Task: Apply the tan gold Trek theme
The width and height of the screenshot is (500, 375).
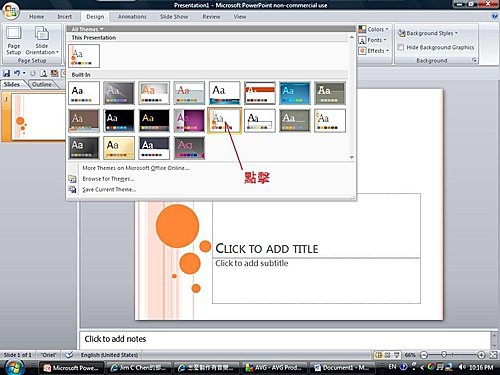Action: (119, 148)
